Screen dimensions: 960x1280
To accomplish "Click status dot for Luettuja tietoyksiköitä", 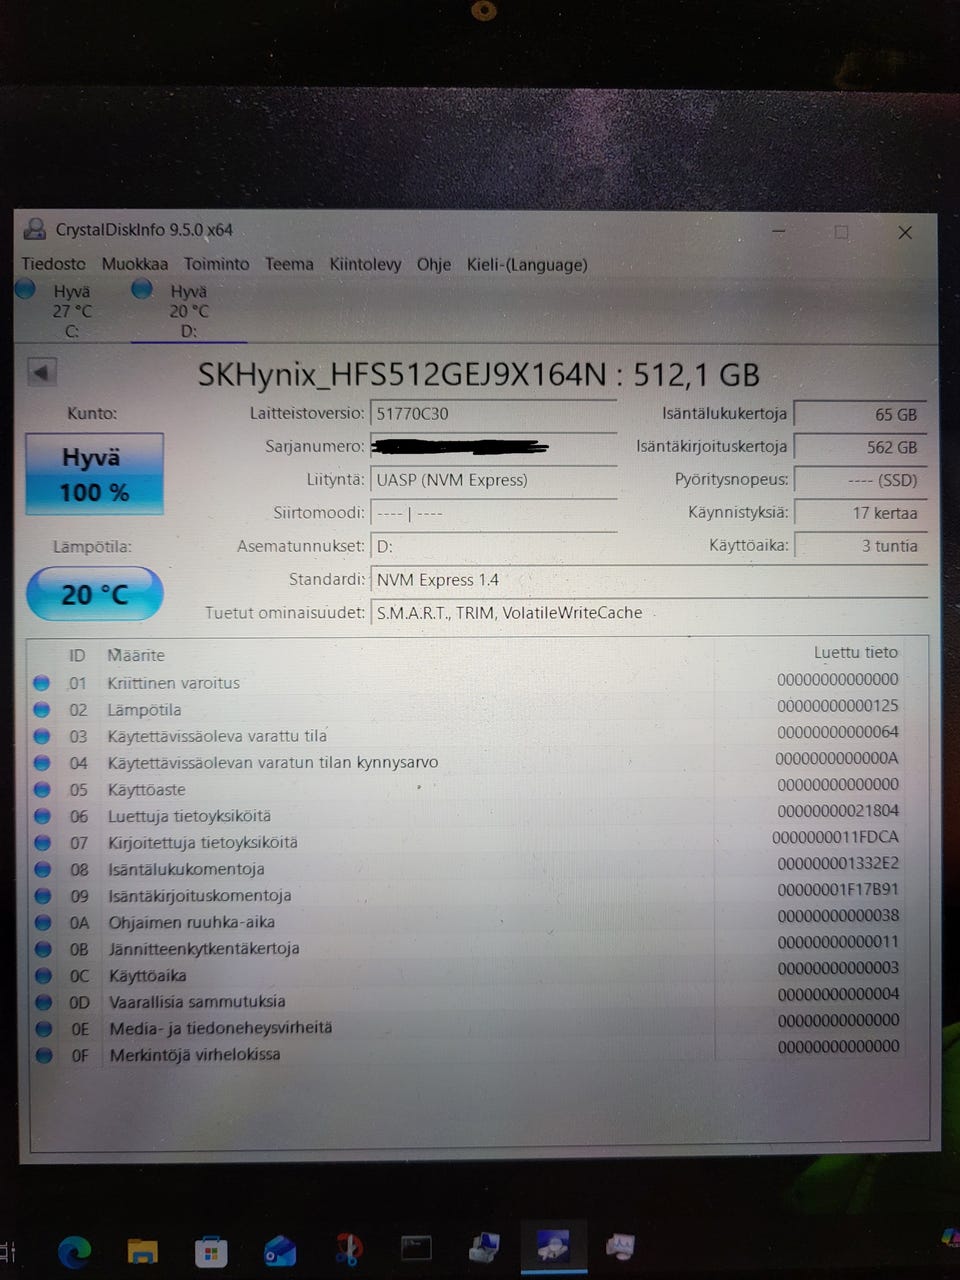I will 42,816.
